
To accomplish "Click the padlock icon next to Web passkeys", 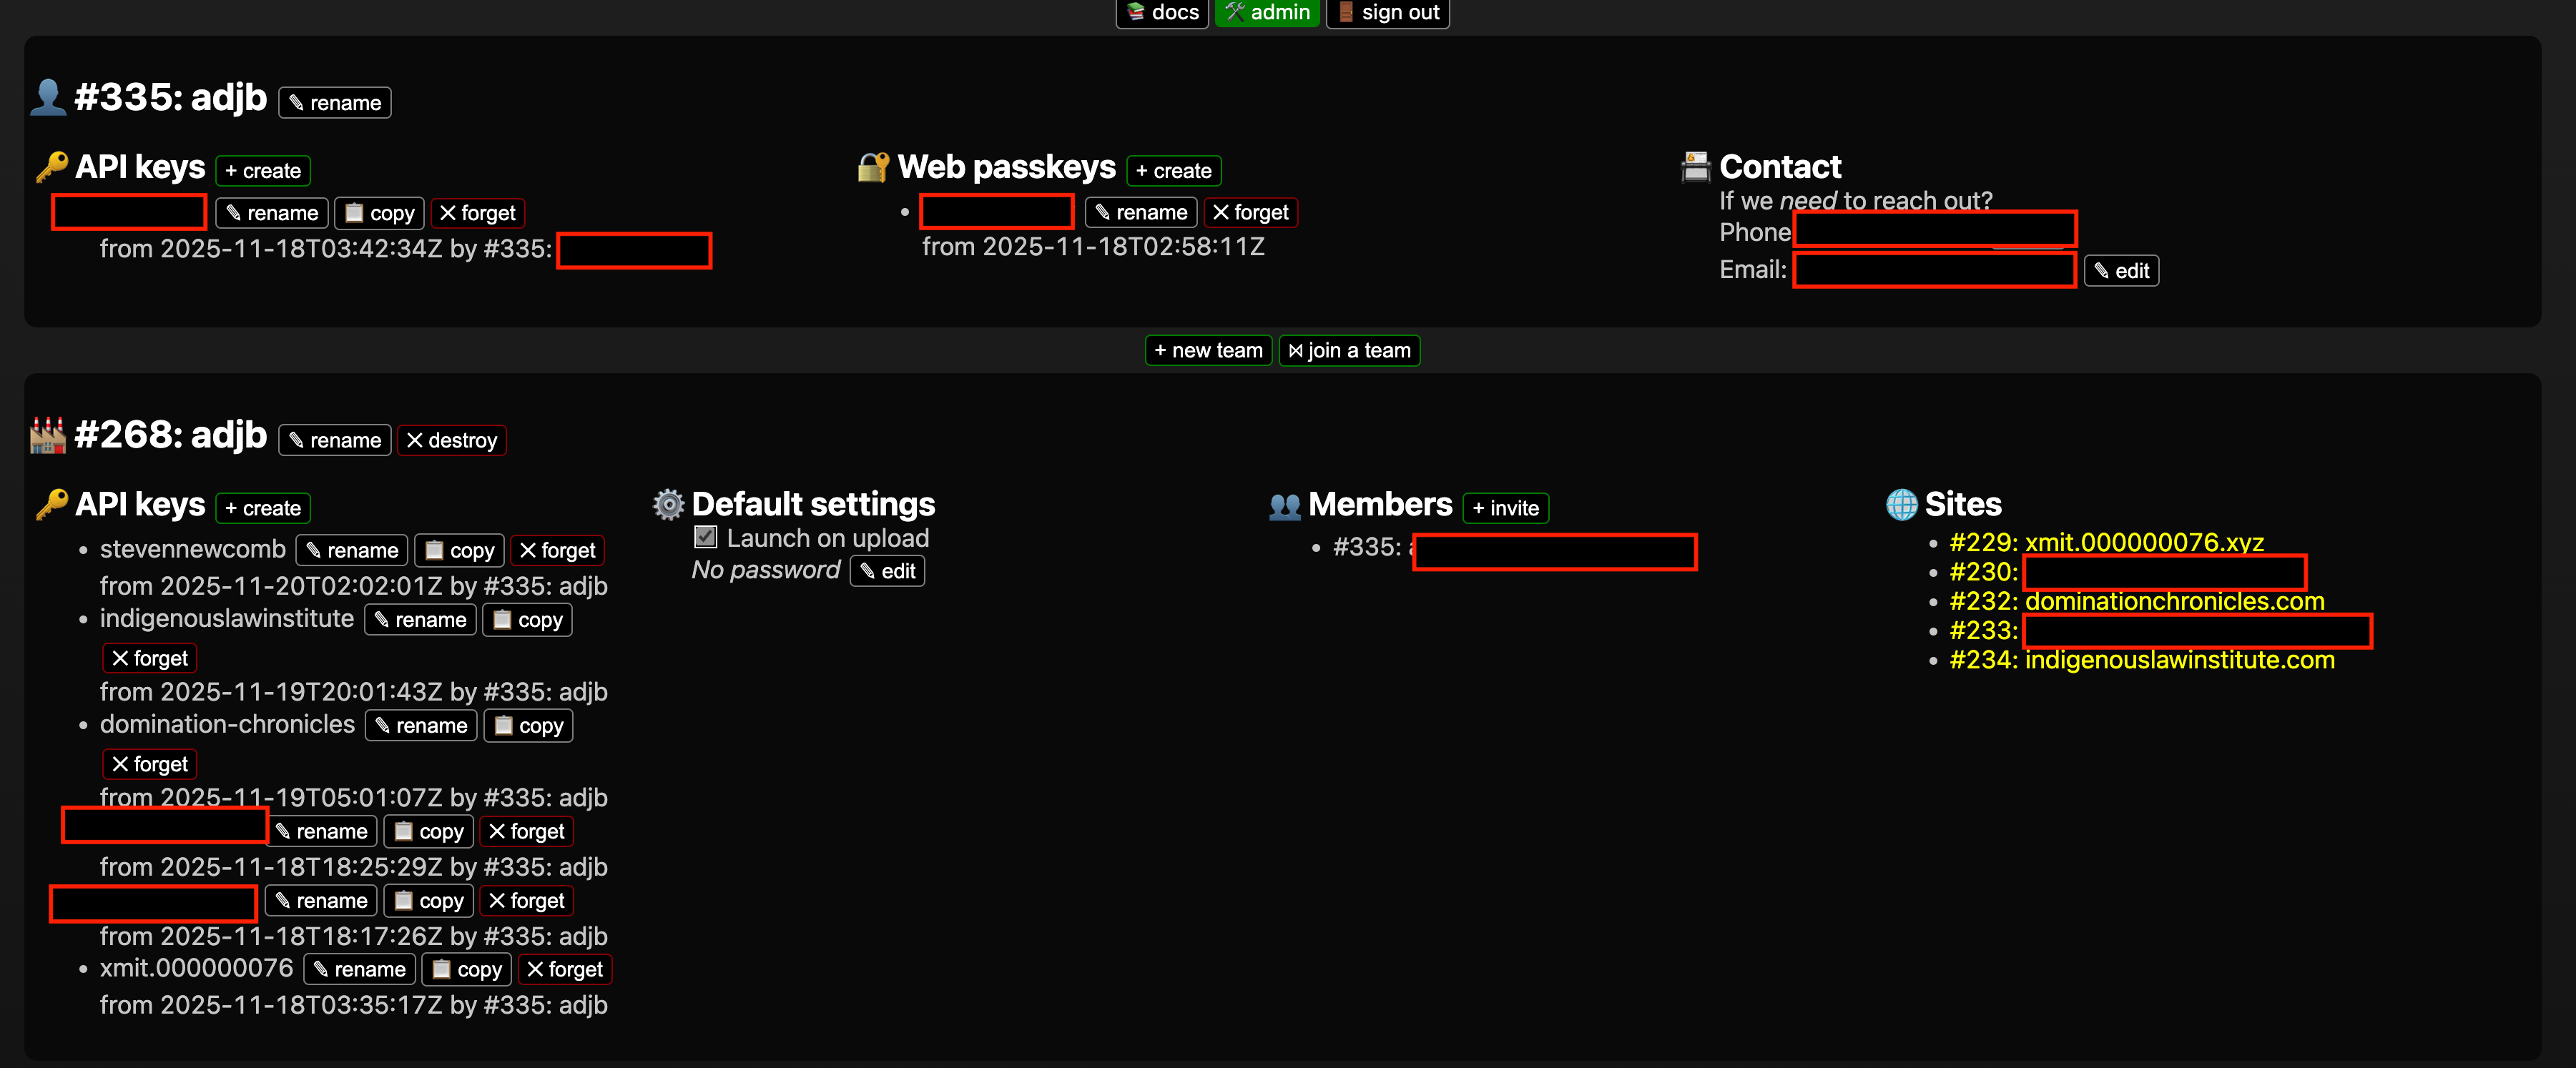I will (872, 167).
